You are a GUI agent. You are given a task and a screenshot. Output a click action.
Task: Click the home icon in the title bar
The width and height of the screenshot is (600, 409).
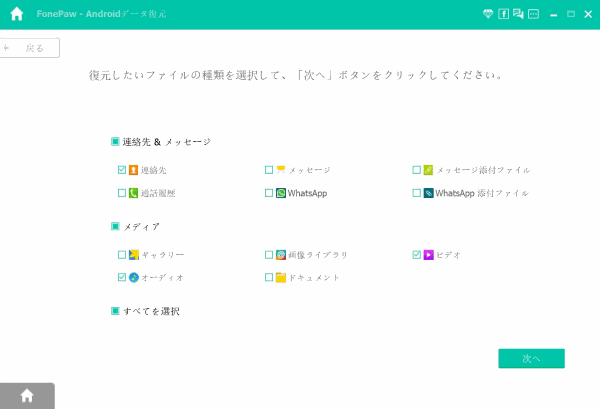pyautogui.click(x=16, y=14)
